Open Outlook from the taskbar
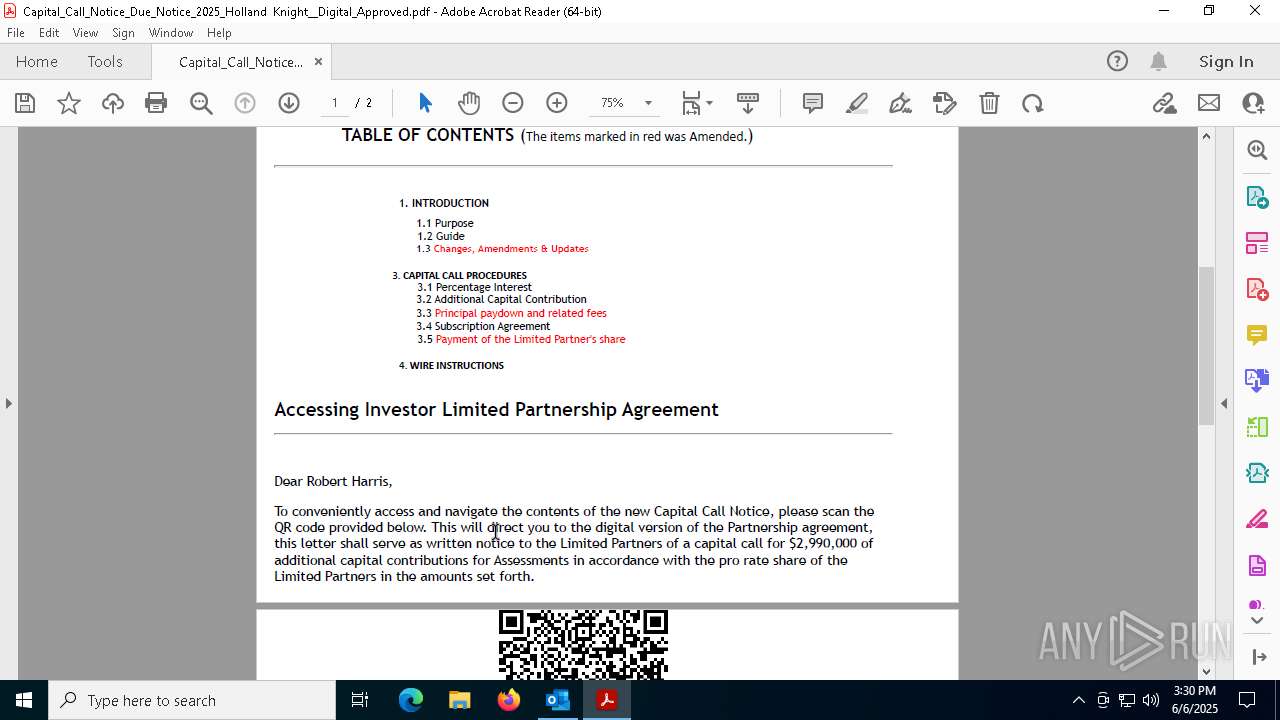The width and height of the screenshot is (1280, 720). (557, 700)
